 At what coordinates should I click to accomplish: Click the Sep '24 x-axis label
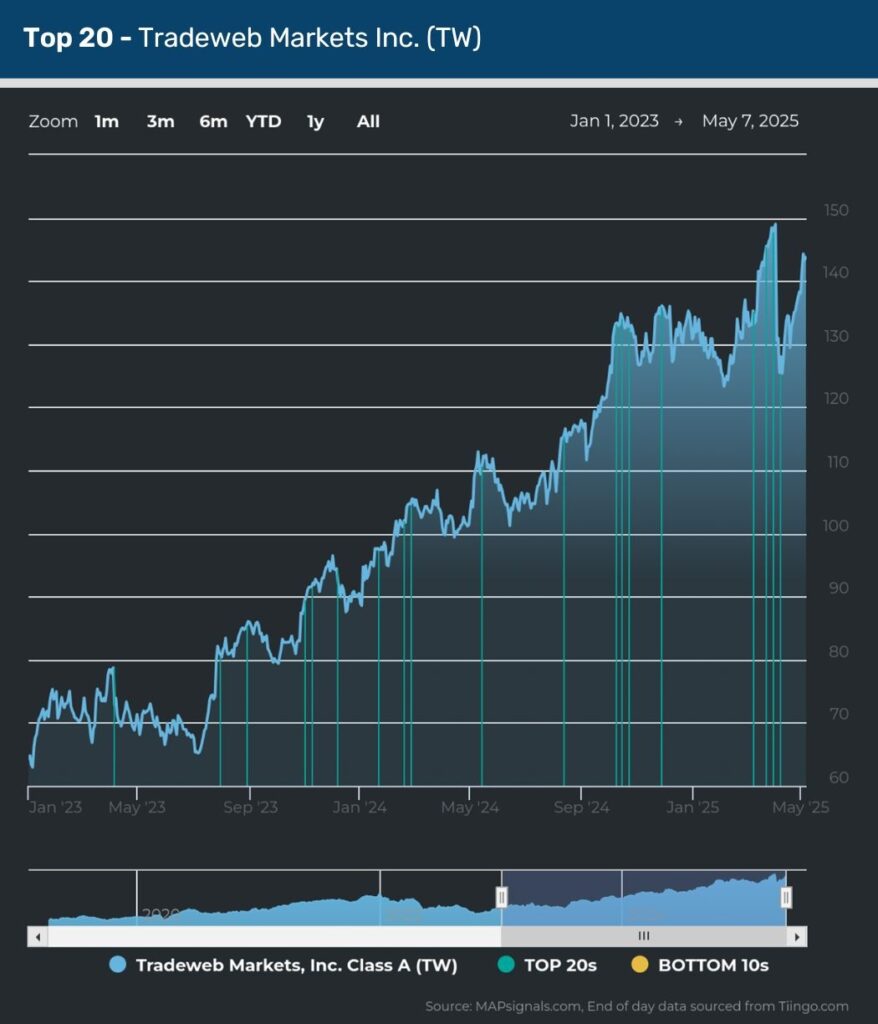(x=581, y=808)
